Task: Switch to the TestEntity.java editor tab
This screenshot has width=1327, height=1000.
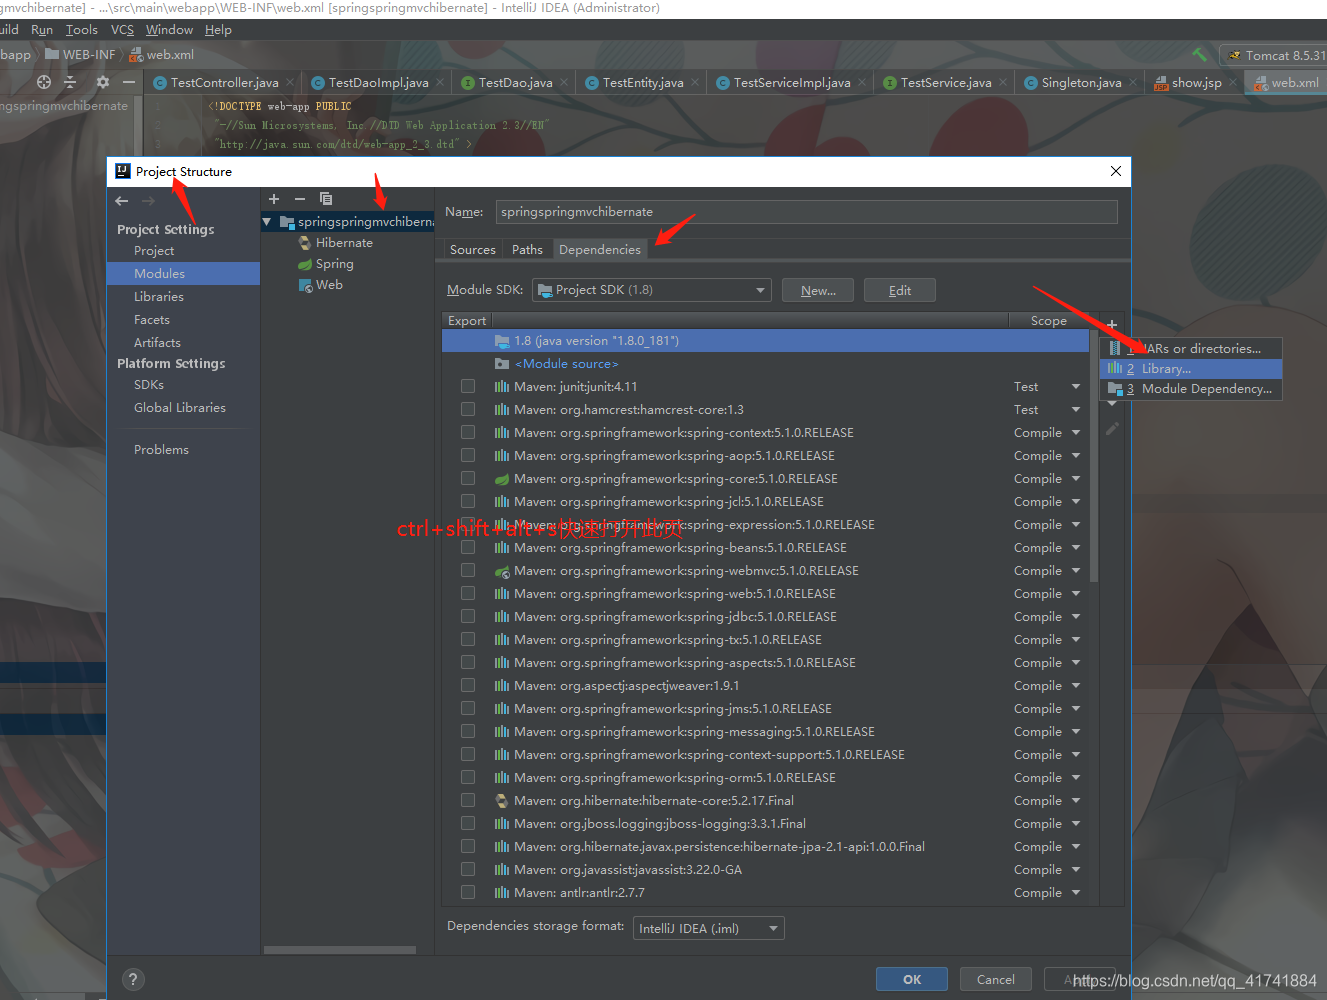Action: 643,83
